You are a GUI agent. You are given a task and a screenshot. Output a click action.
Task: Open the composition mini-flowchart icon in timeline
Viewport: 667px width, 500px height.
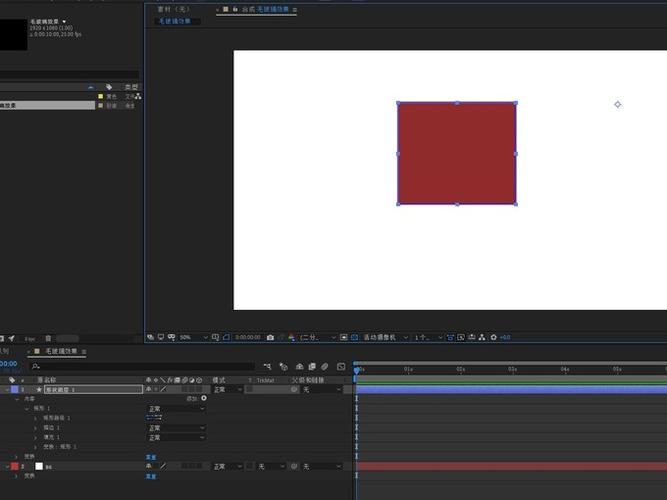tap(267, 366)
